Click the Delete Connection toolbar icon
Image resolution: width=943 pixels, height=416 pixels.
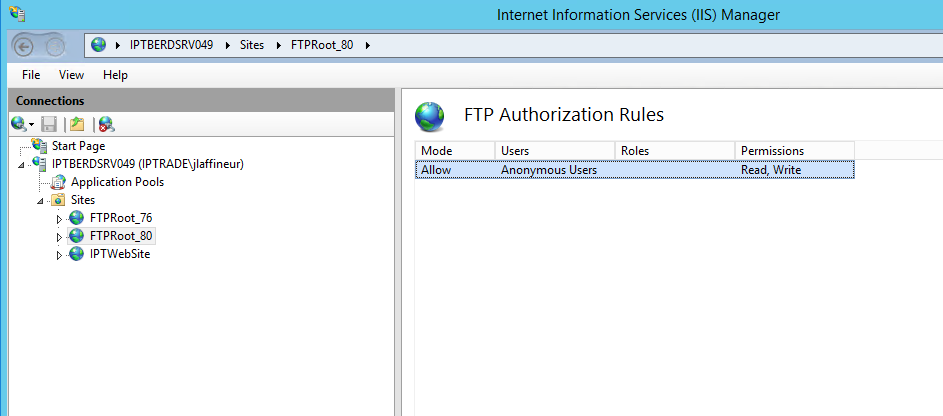[x=107, y=124]
